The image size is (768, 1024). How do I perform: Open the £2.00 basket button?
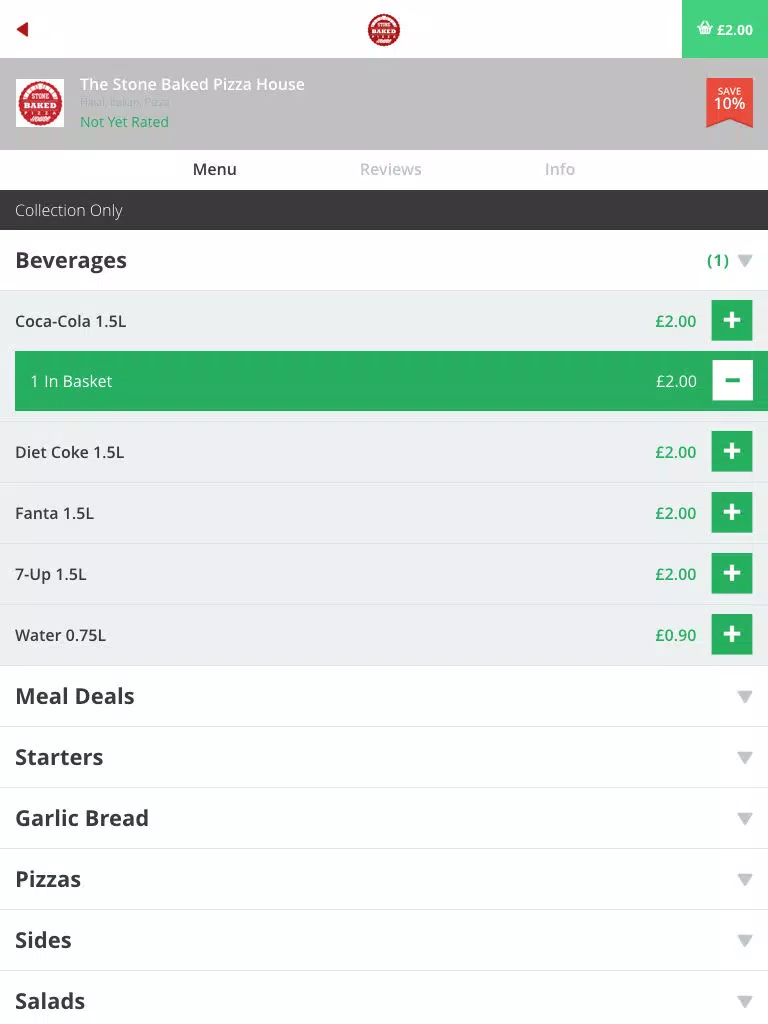[x=725, y=29]
